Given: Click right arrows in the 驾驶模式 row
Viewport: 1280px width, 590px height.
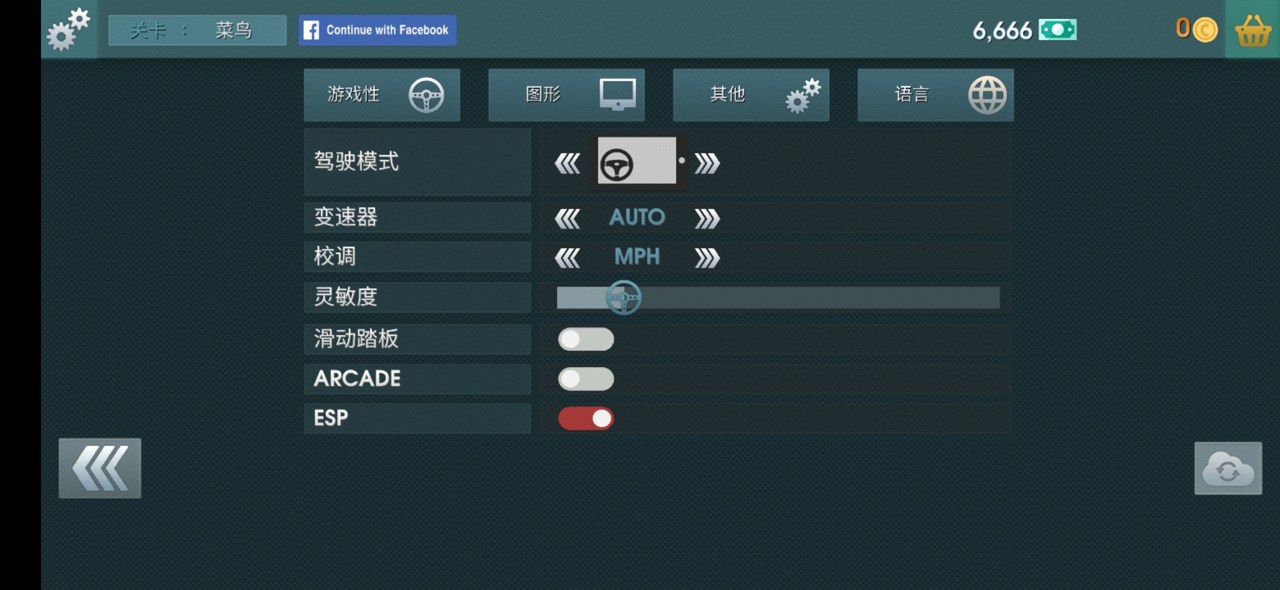Looking at the screenshot, I should (708, 160).
